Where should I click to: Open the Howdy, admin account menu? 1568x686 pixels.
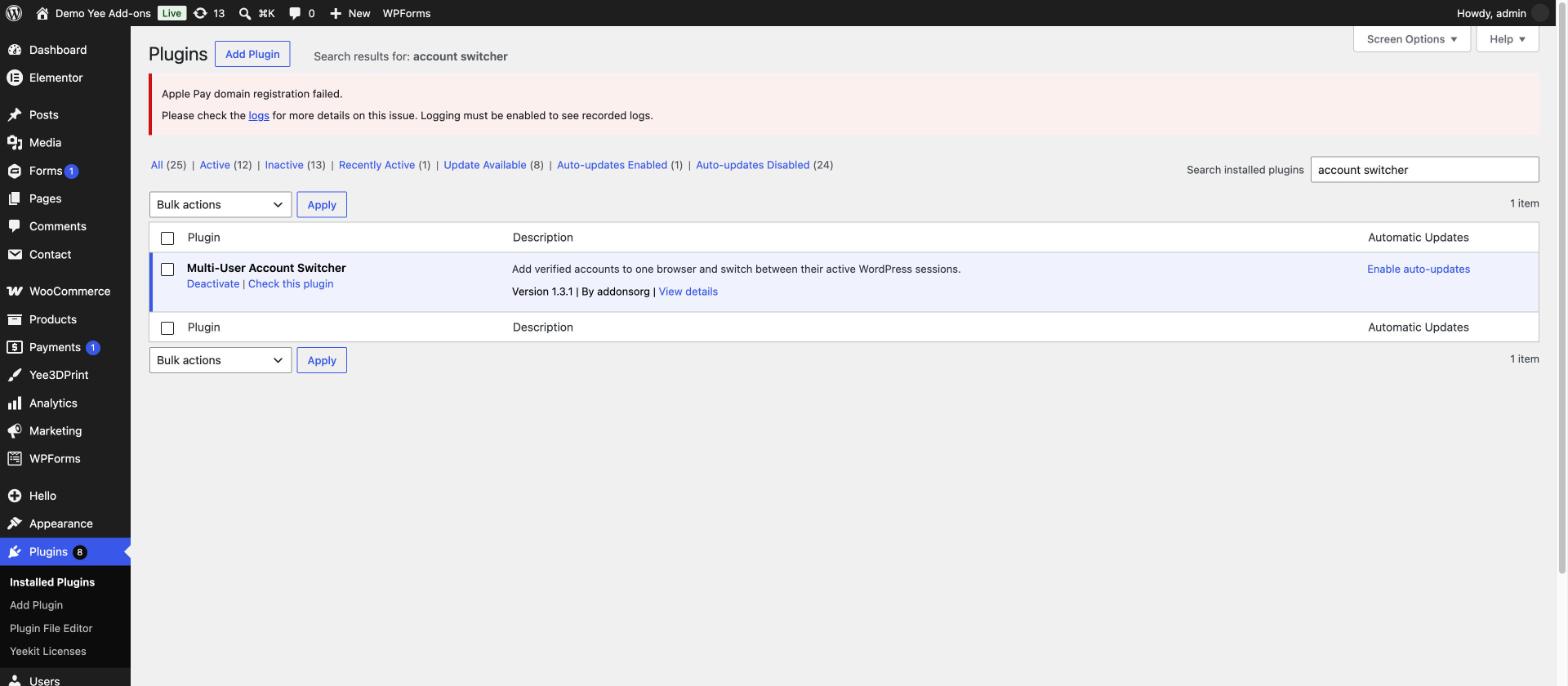tap(1502, 13)
